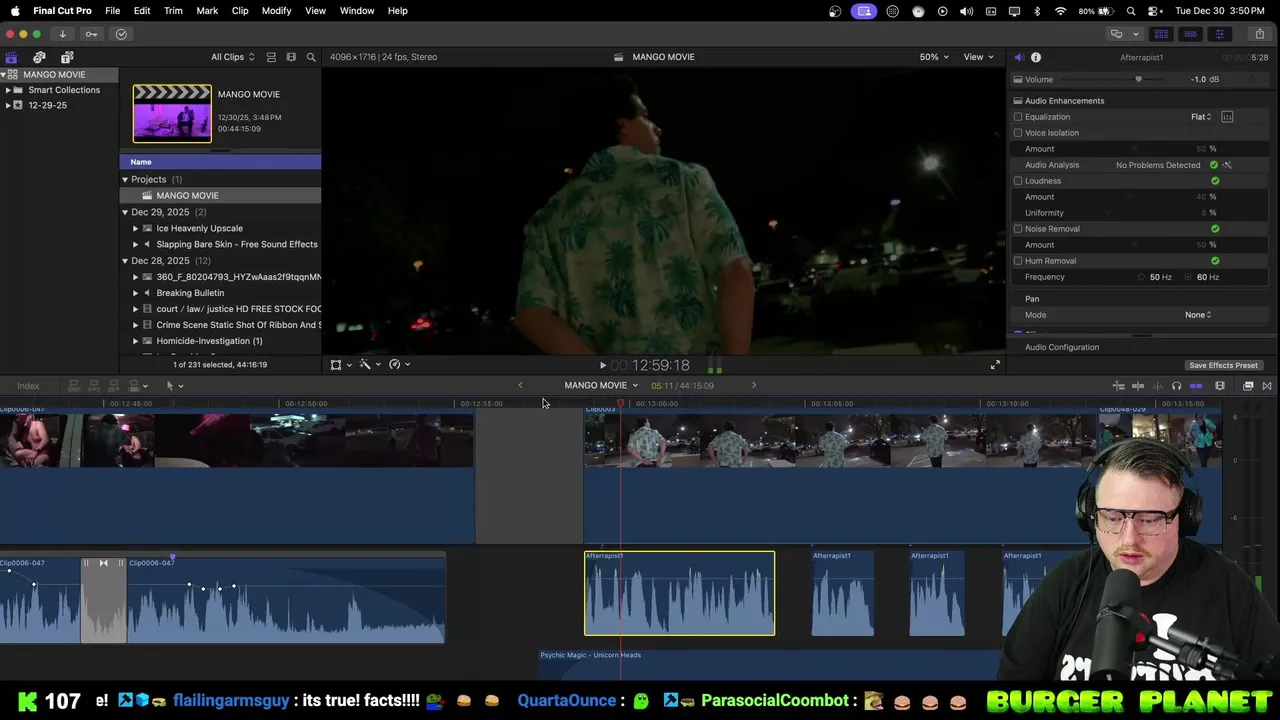Click the Save Effects Preset button
The height and width of the screenshot is (720, 1280).
(1223, 366)
